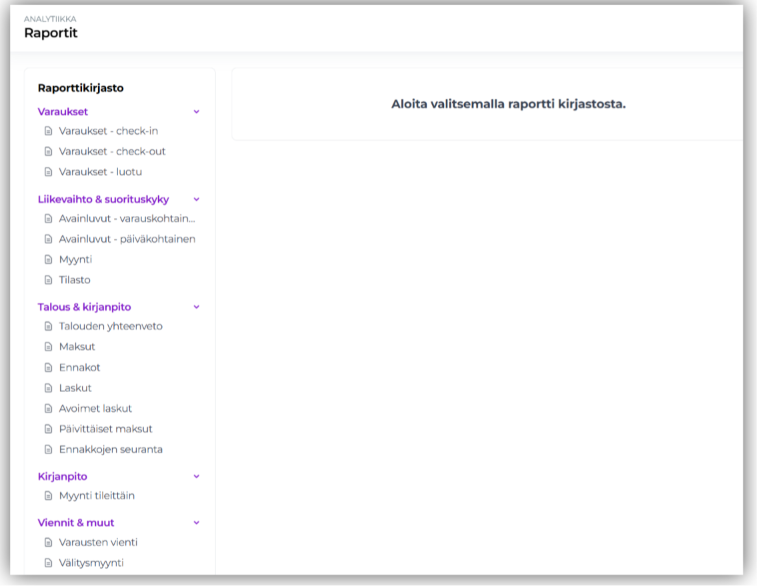
Task: Open Varausten vienti report
Action: (x=98, y=542)
